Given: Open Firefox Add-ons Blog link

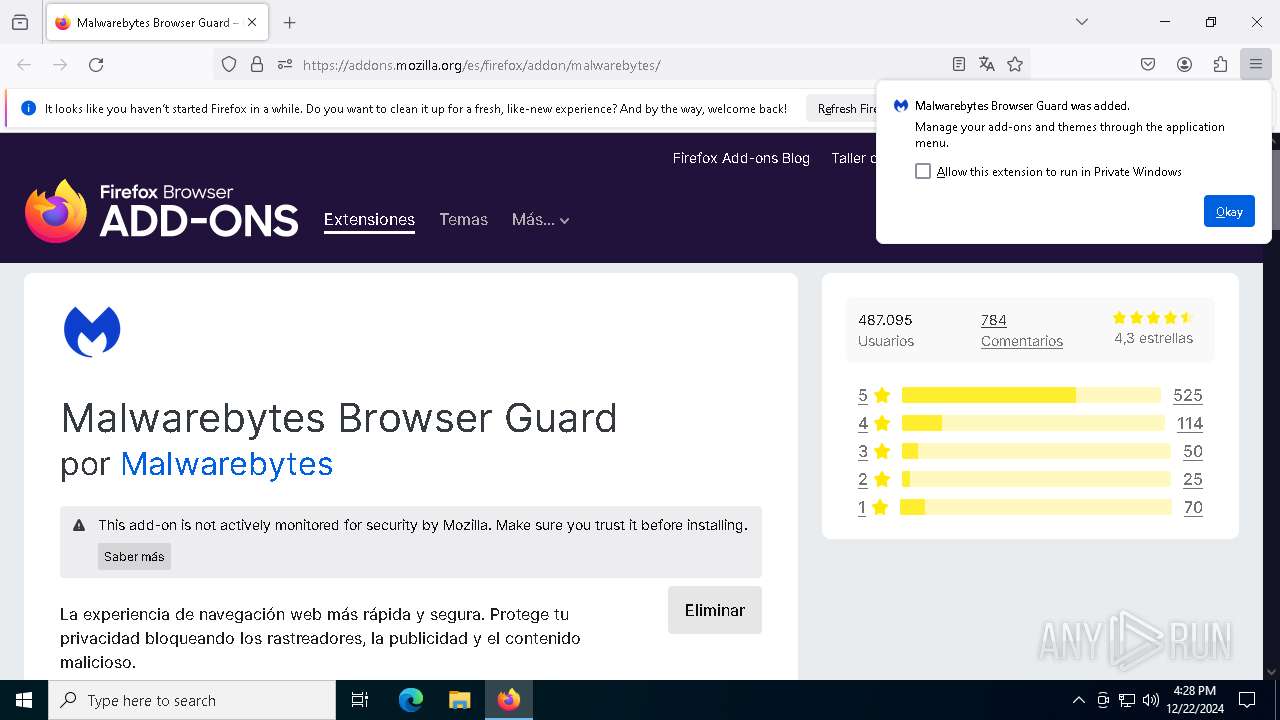Looking at the screenshot, I should point(741,158).
